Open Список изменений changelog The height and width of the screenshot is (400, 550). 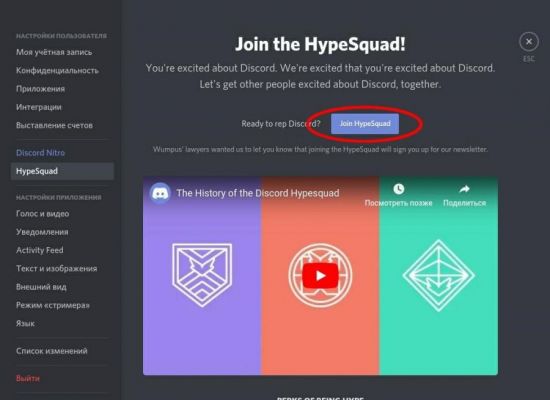click(x=52, y=351)
